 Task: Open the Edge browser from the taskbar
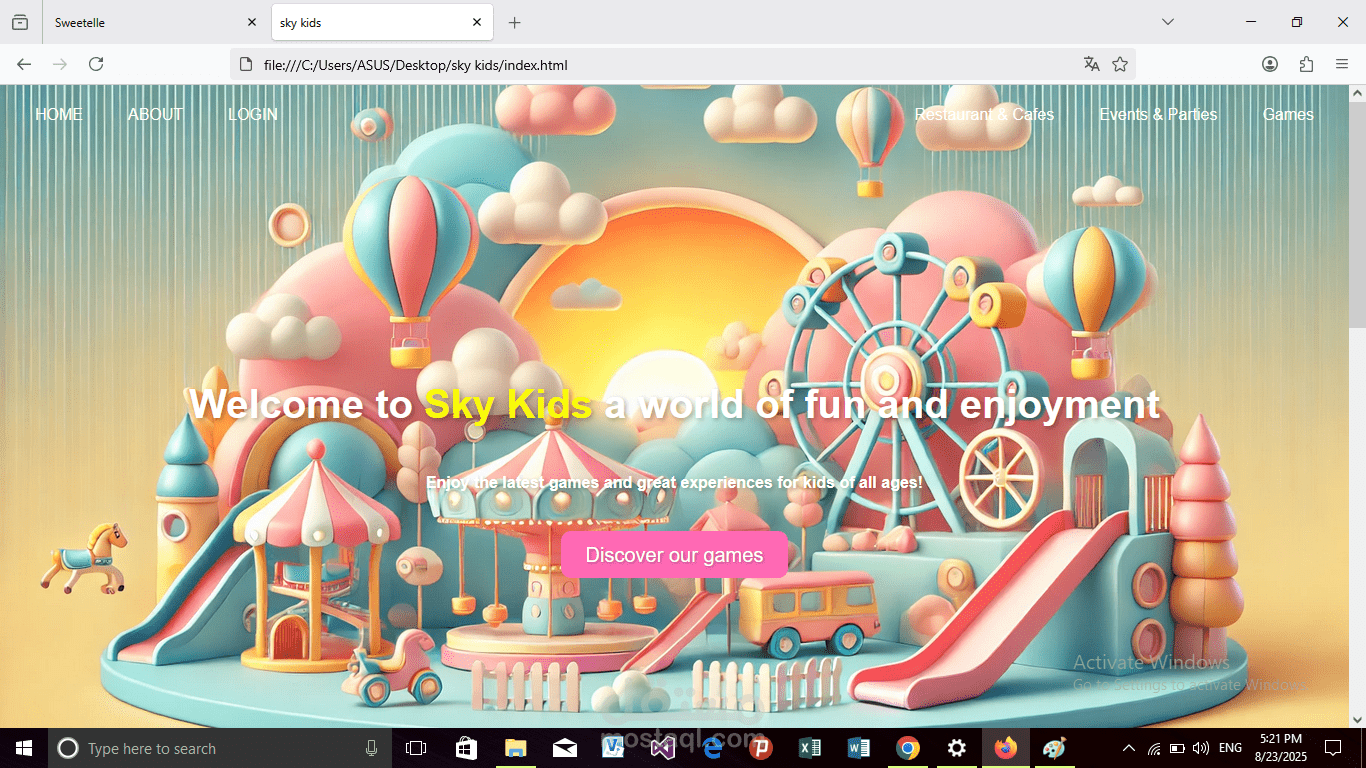[712, 748]
